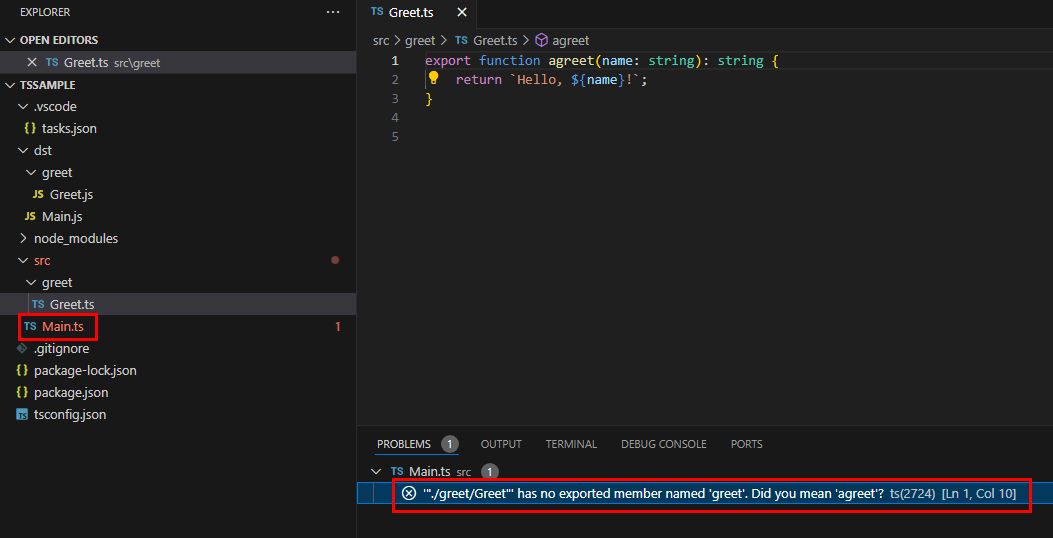The image size is (1053, 538).
Task: Switch to the Output panel tab
Action: click(x=501, y=444)
